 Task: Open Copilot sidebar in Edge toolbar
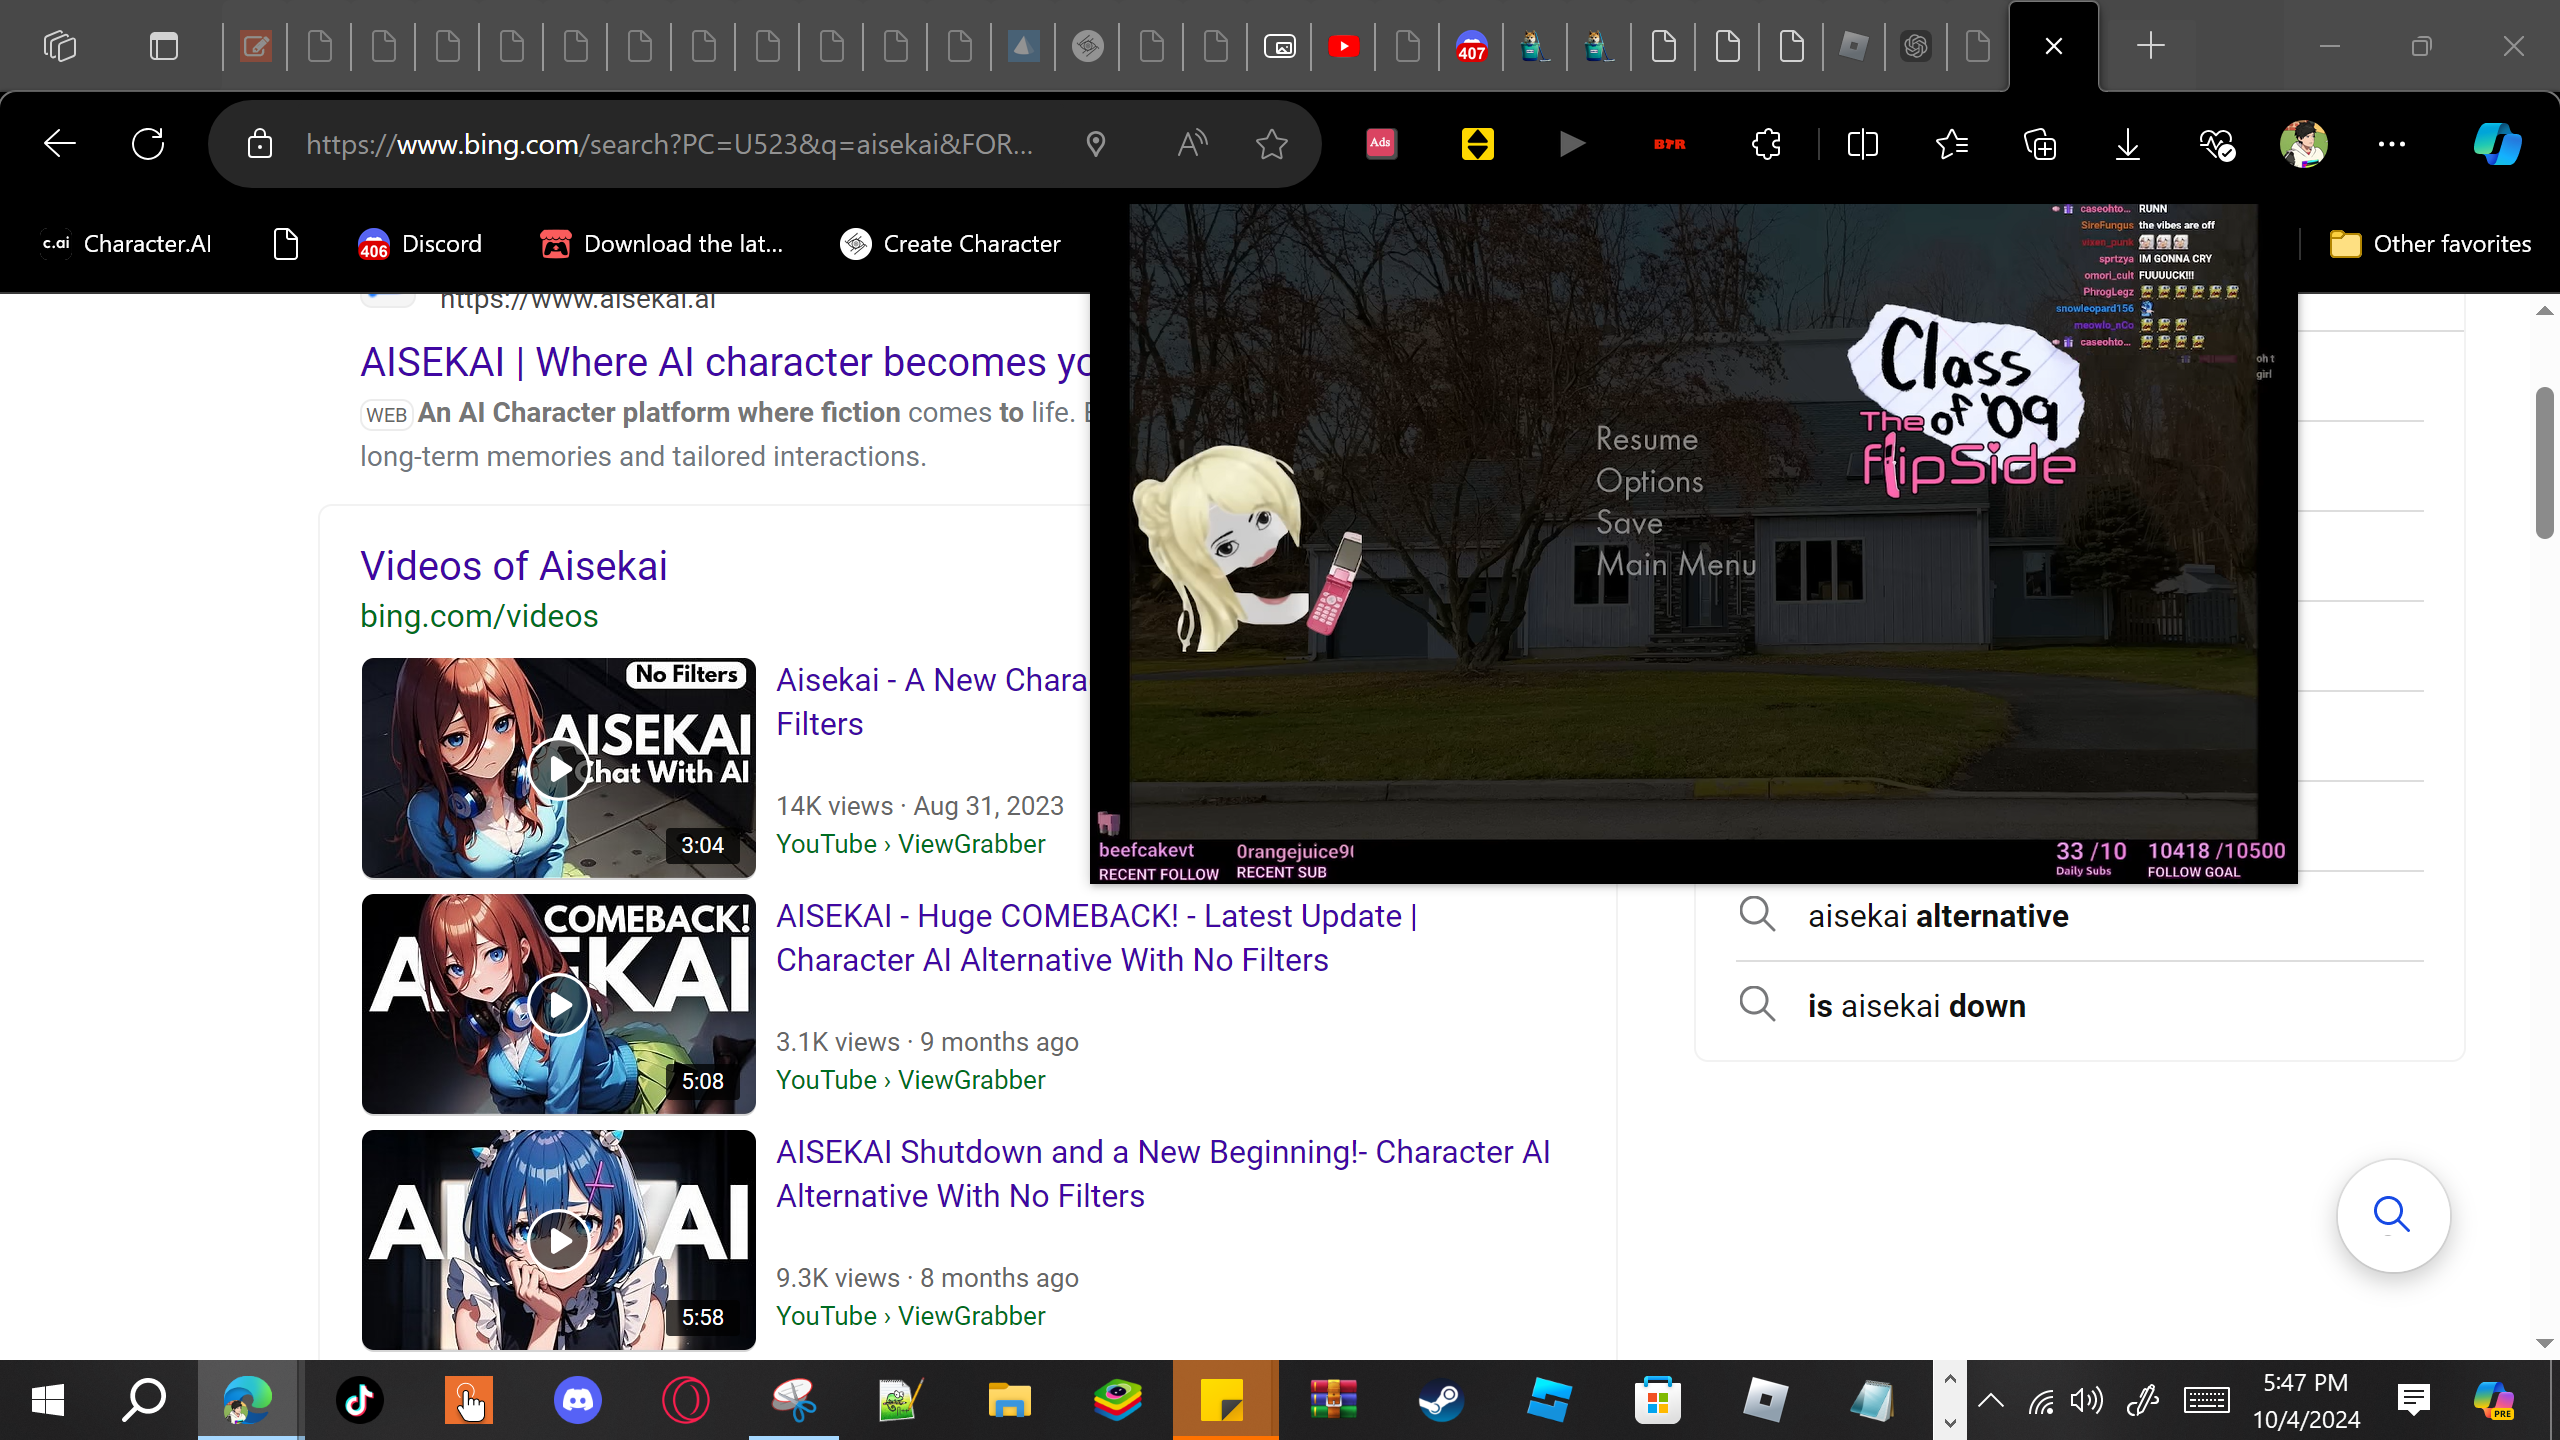[x=2497, y=144]
